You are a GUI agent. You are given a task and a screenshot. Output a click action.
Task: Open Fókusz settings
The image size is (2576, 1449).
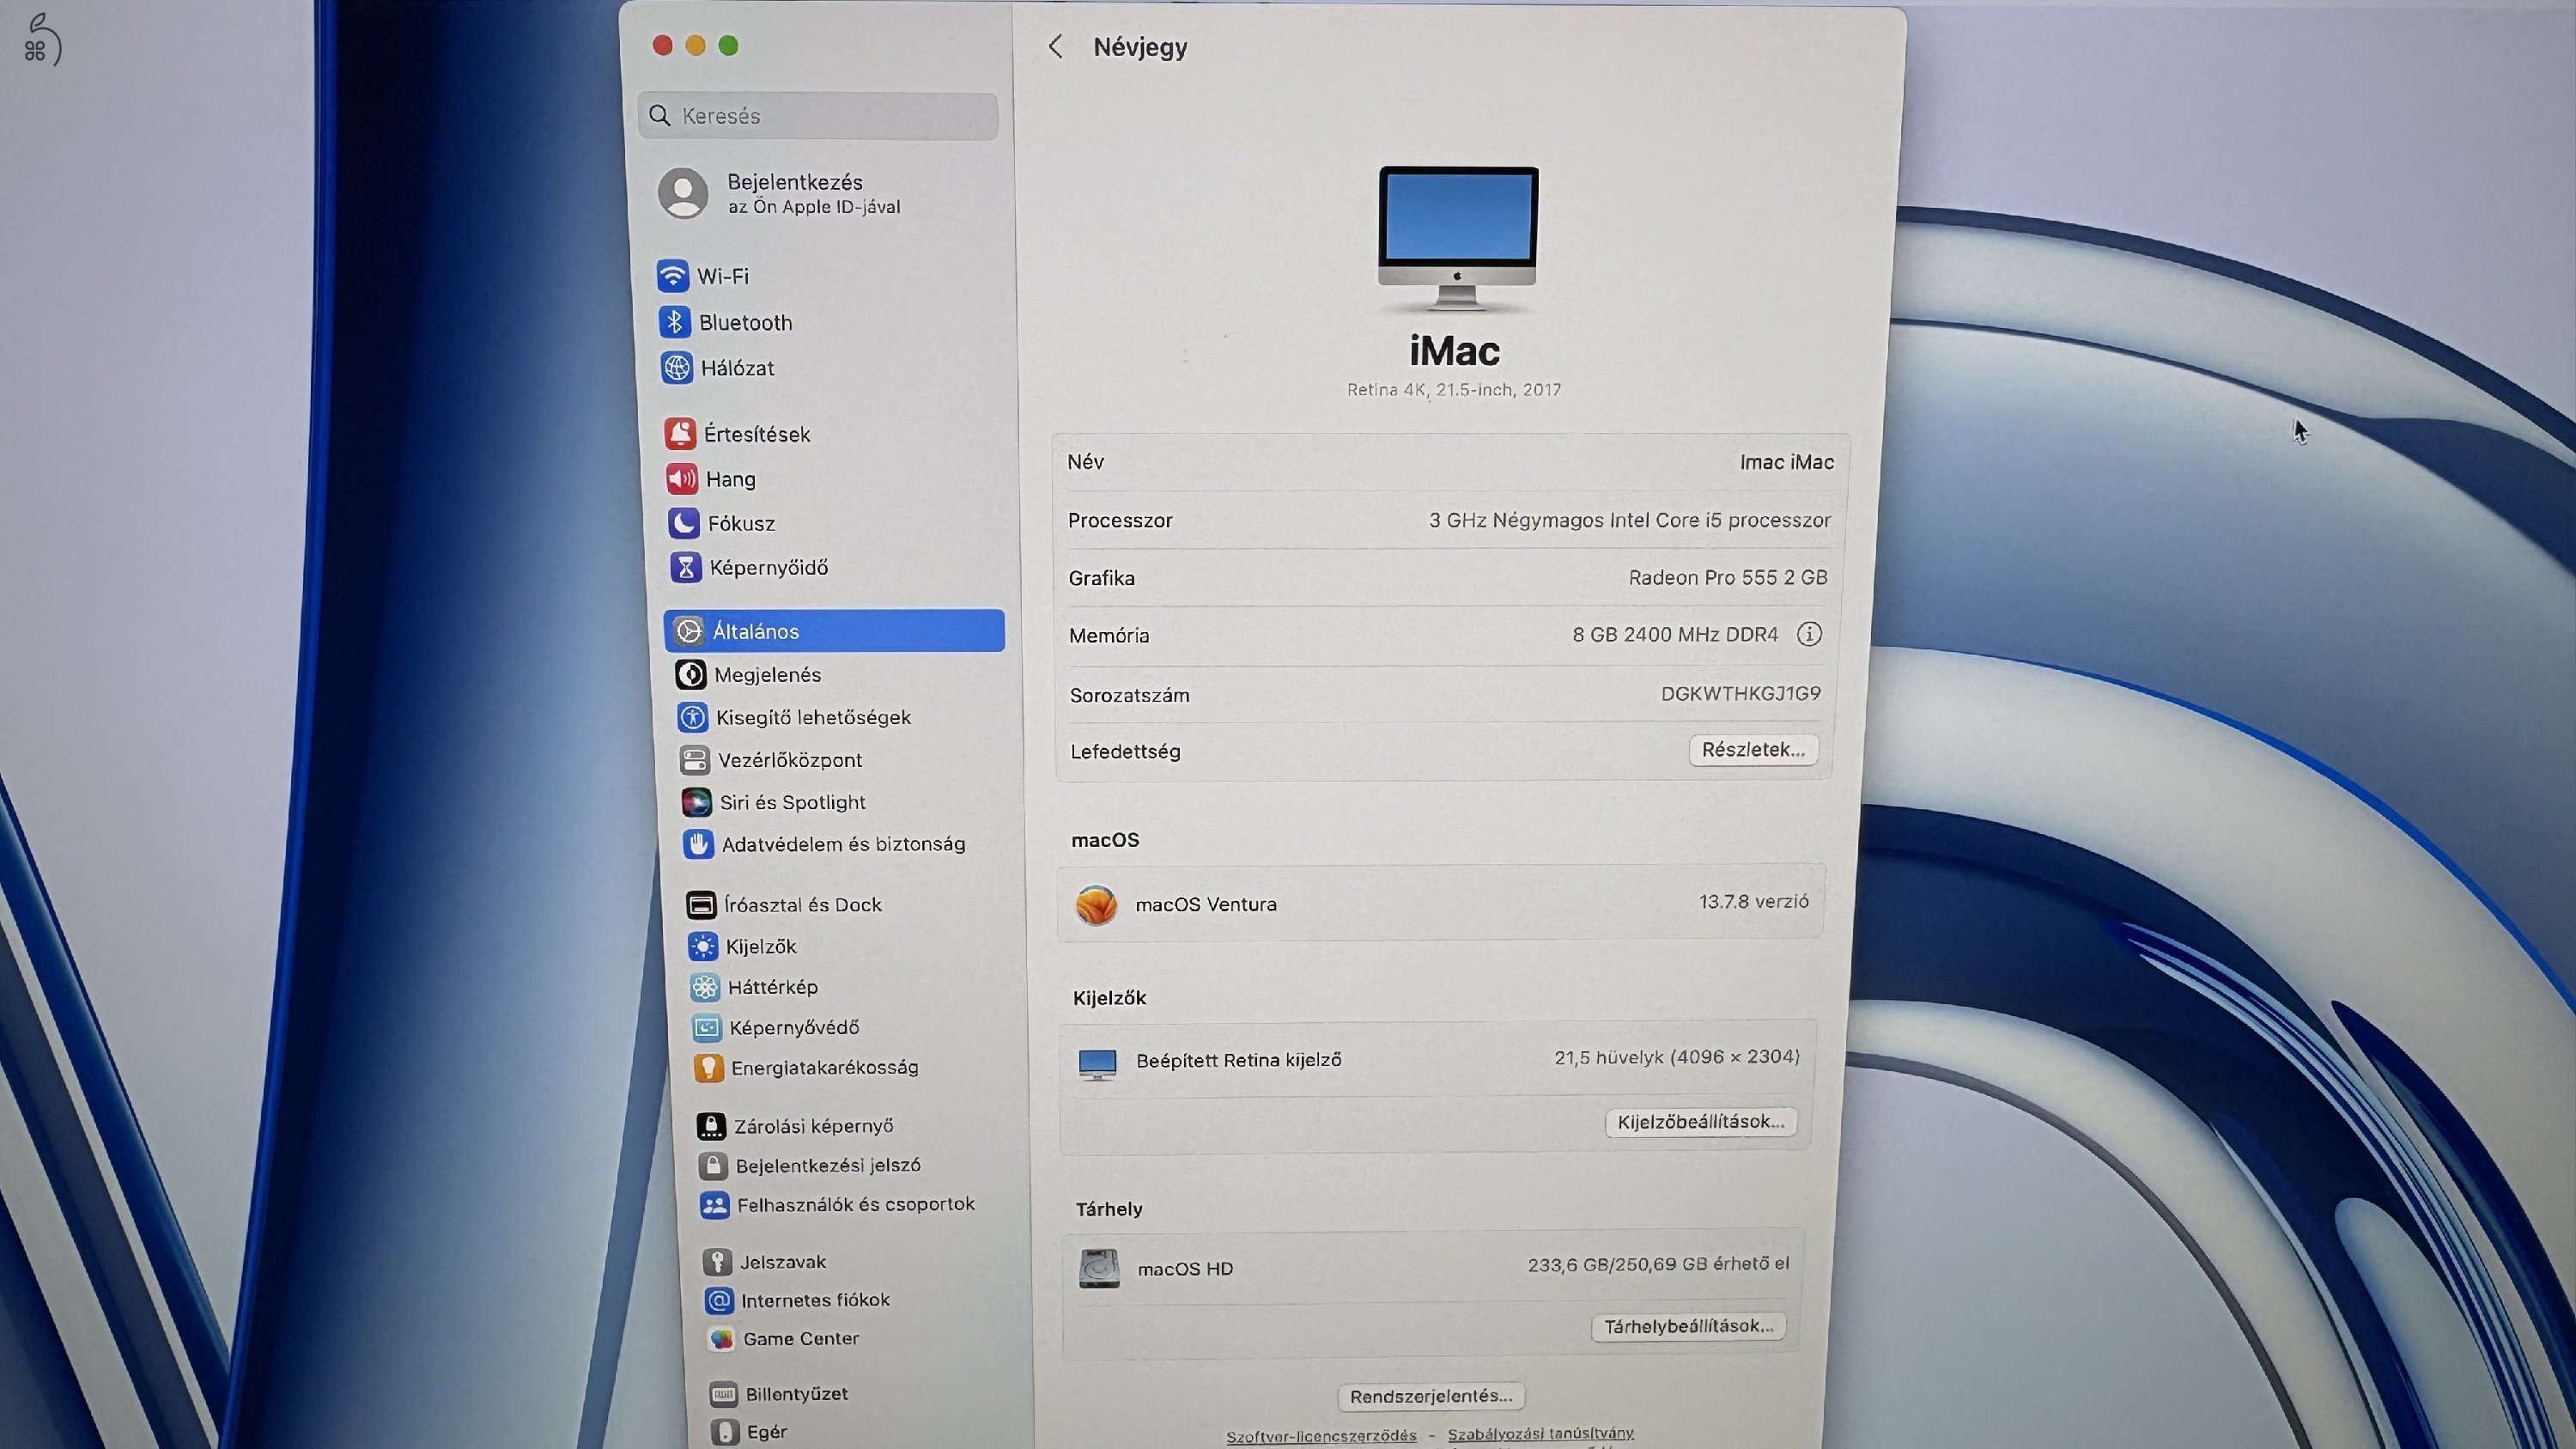pos(740,523)
